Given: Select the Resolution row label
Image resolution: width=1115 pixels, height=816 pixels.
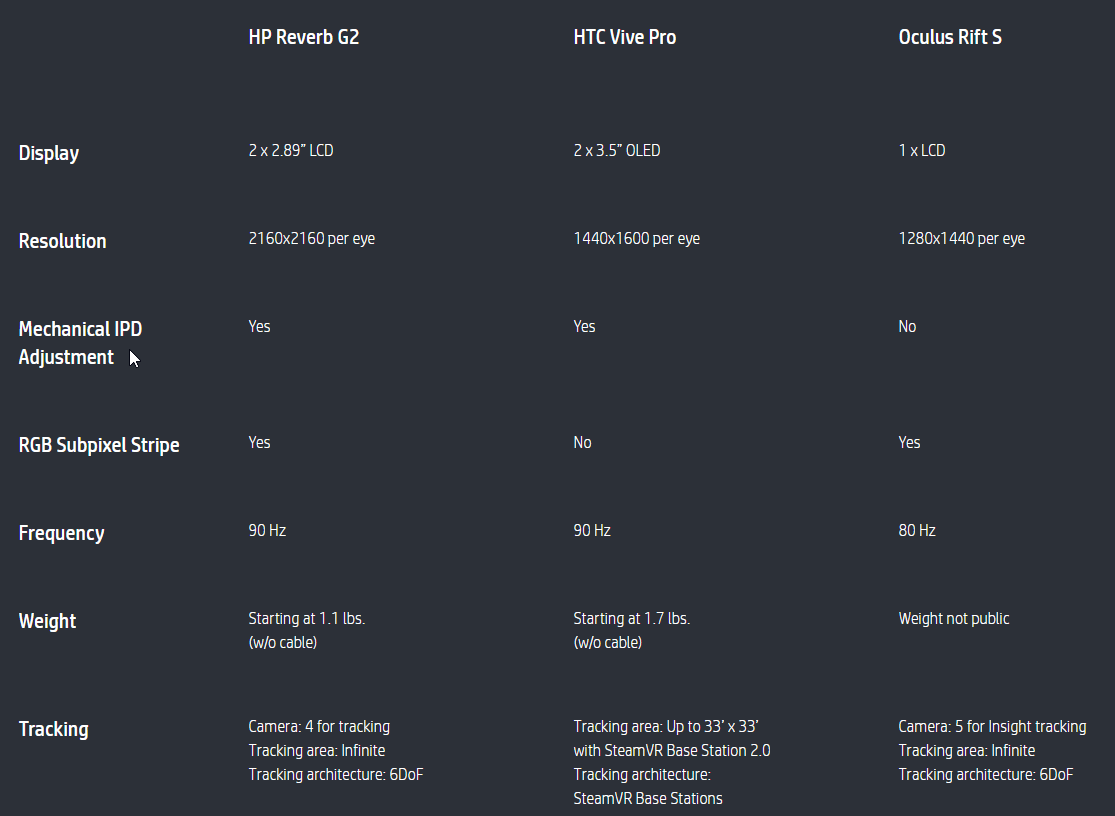Looking at the screenshot, I should click(x=63, y=241).
